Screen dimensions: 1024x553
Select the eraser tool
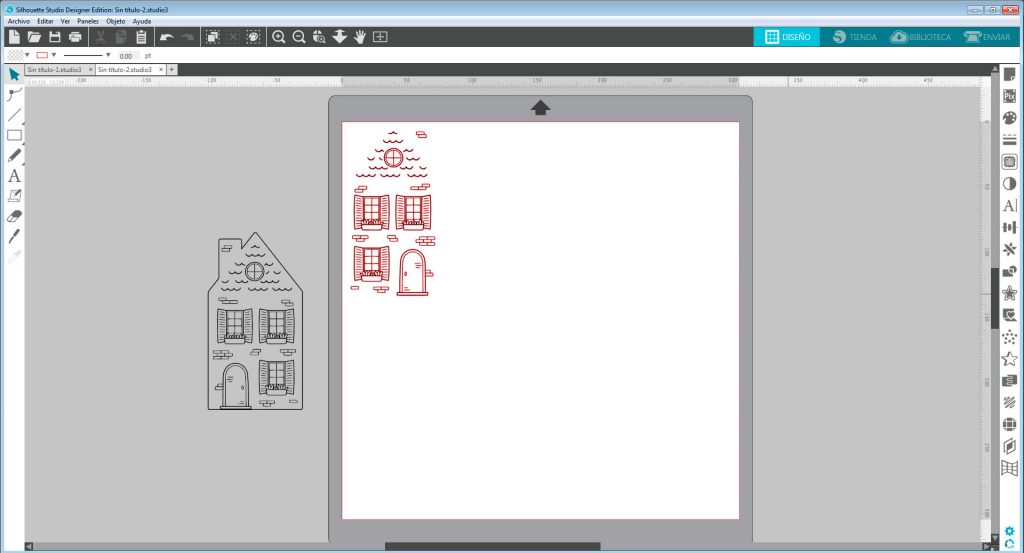click(x=14, y=216)
